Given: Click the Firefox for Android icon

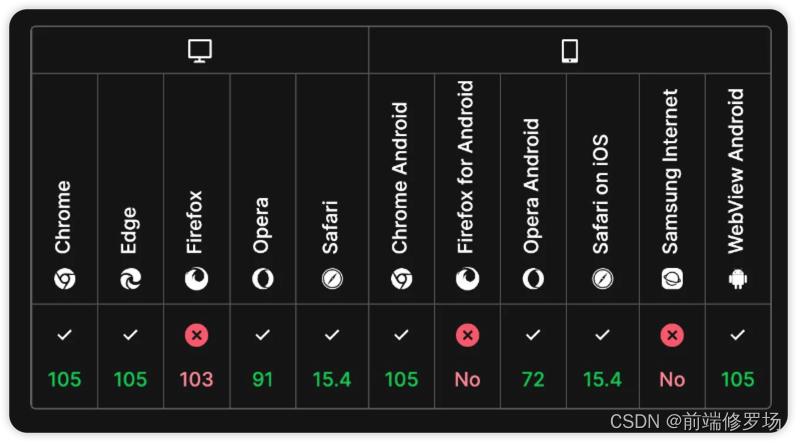Looking at the screenshot, I should (x=467, y=279).
